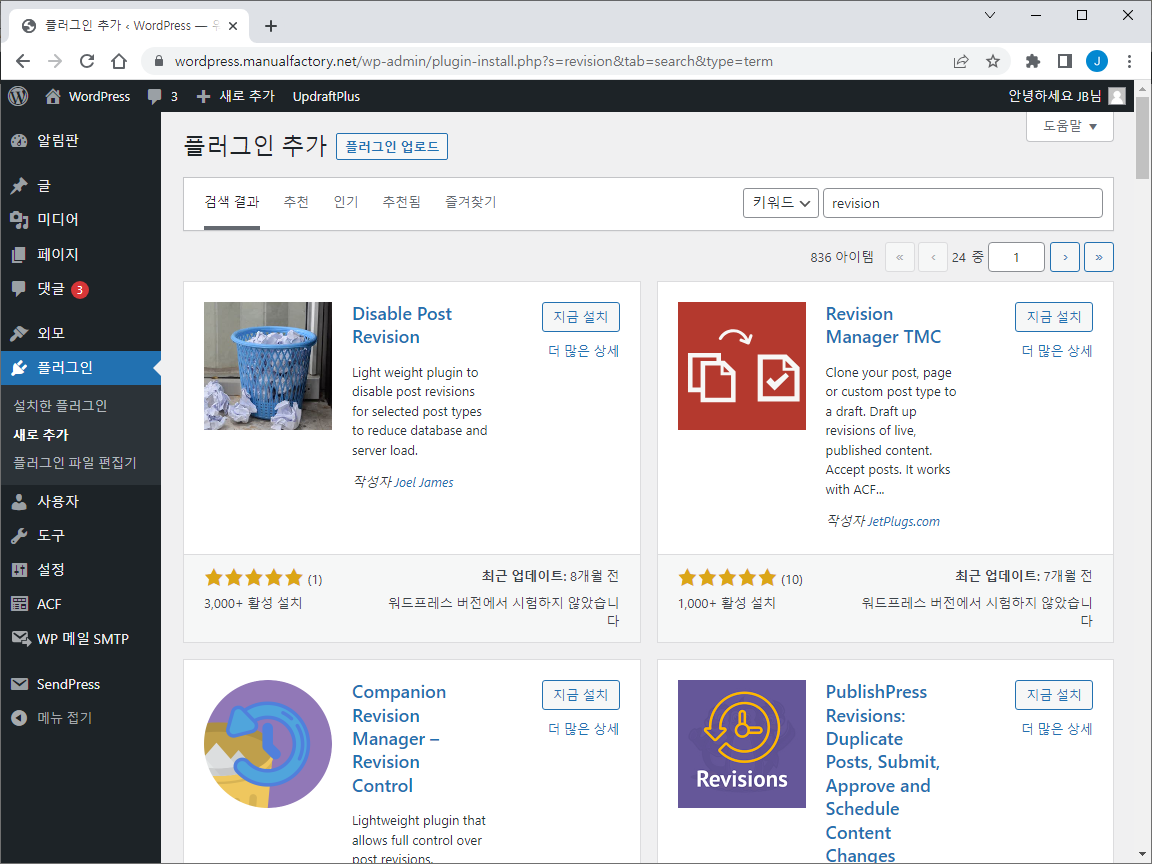The width and height of the screenshot is (1152, 864).
Task: Click the Revision Manager TMC red thumbnail
Action: pos(741,366)
